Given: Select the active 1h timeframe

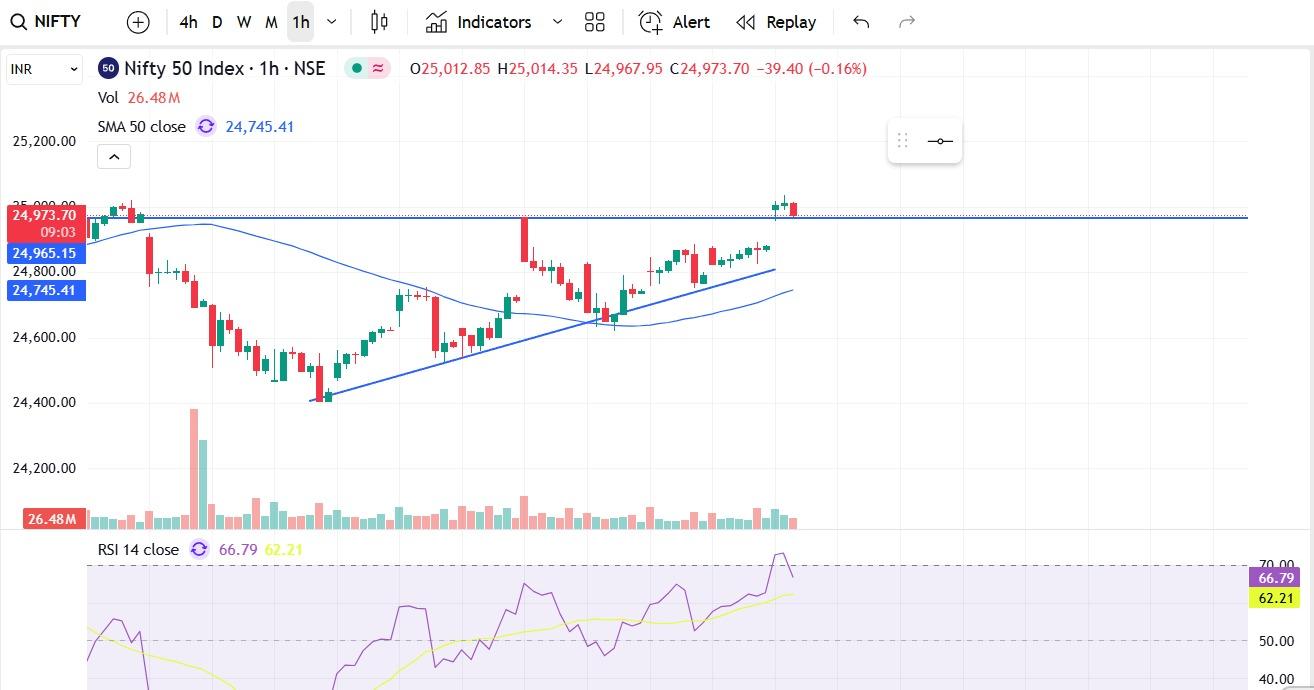Looking at the screenshot, I should click(x=300, y=22).
